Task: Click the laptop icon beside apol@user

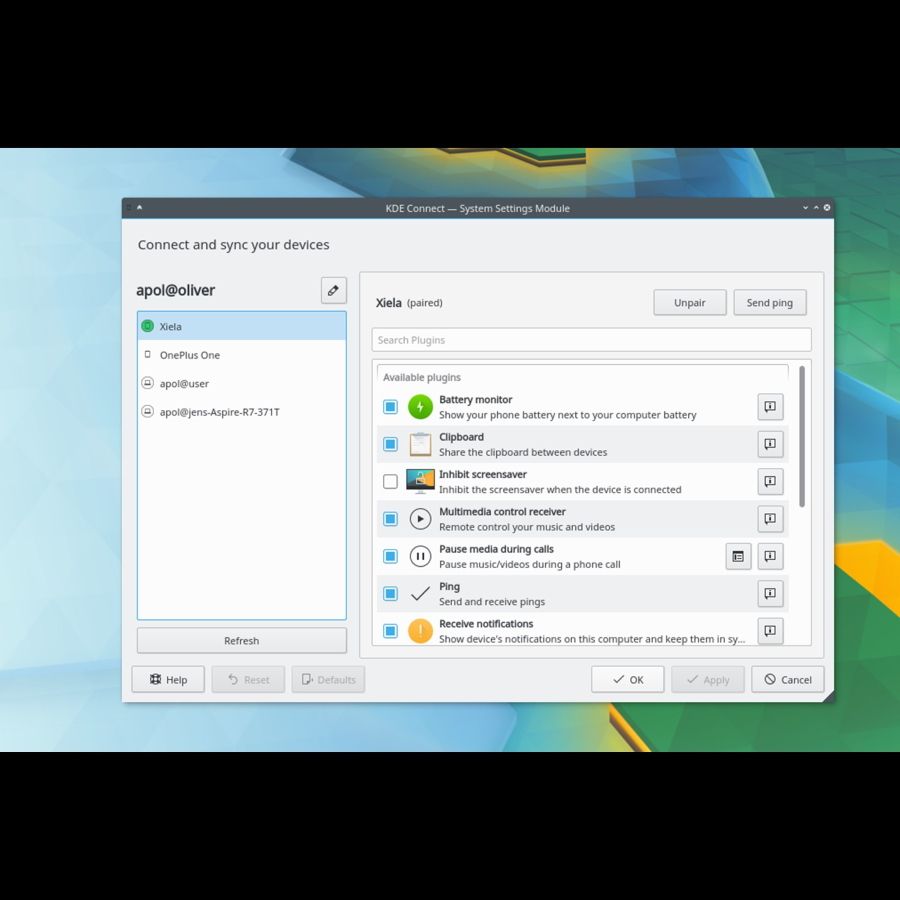Action: pos(148,383)
